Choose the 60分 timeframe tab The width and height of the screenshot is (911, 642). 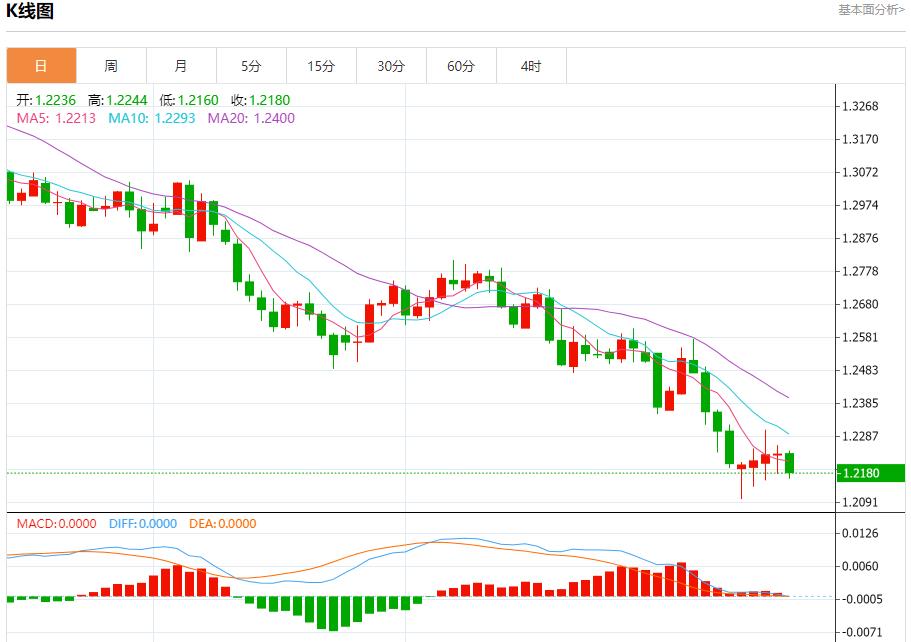461,66
